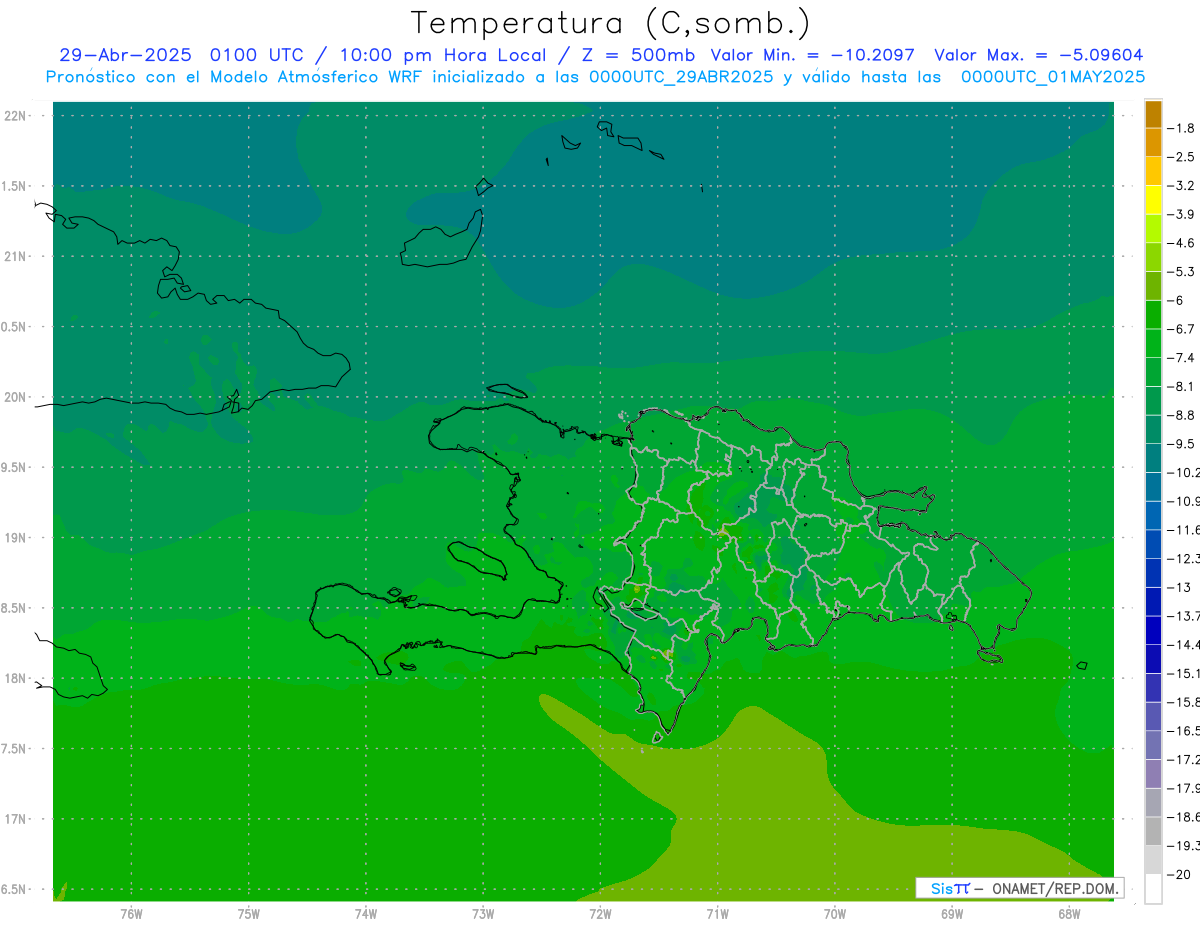Click the "-4.6" legend value
The width and height of the screenshot is (1200, 927).
(x=1181, y=243)
